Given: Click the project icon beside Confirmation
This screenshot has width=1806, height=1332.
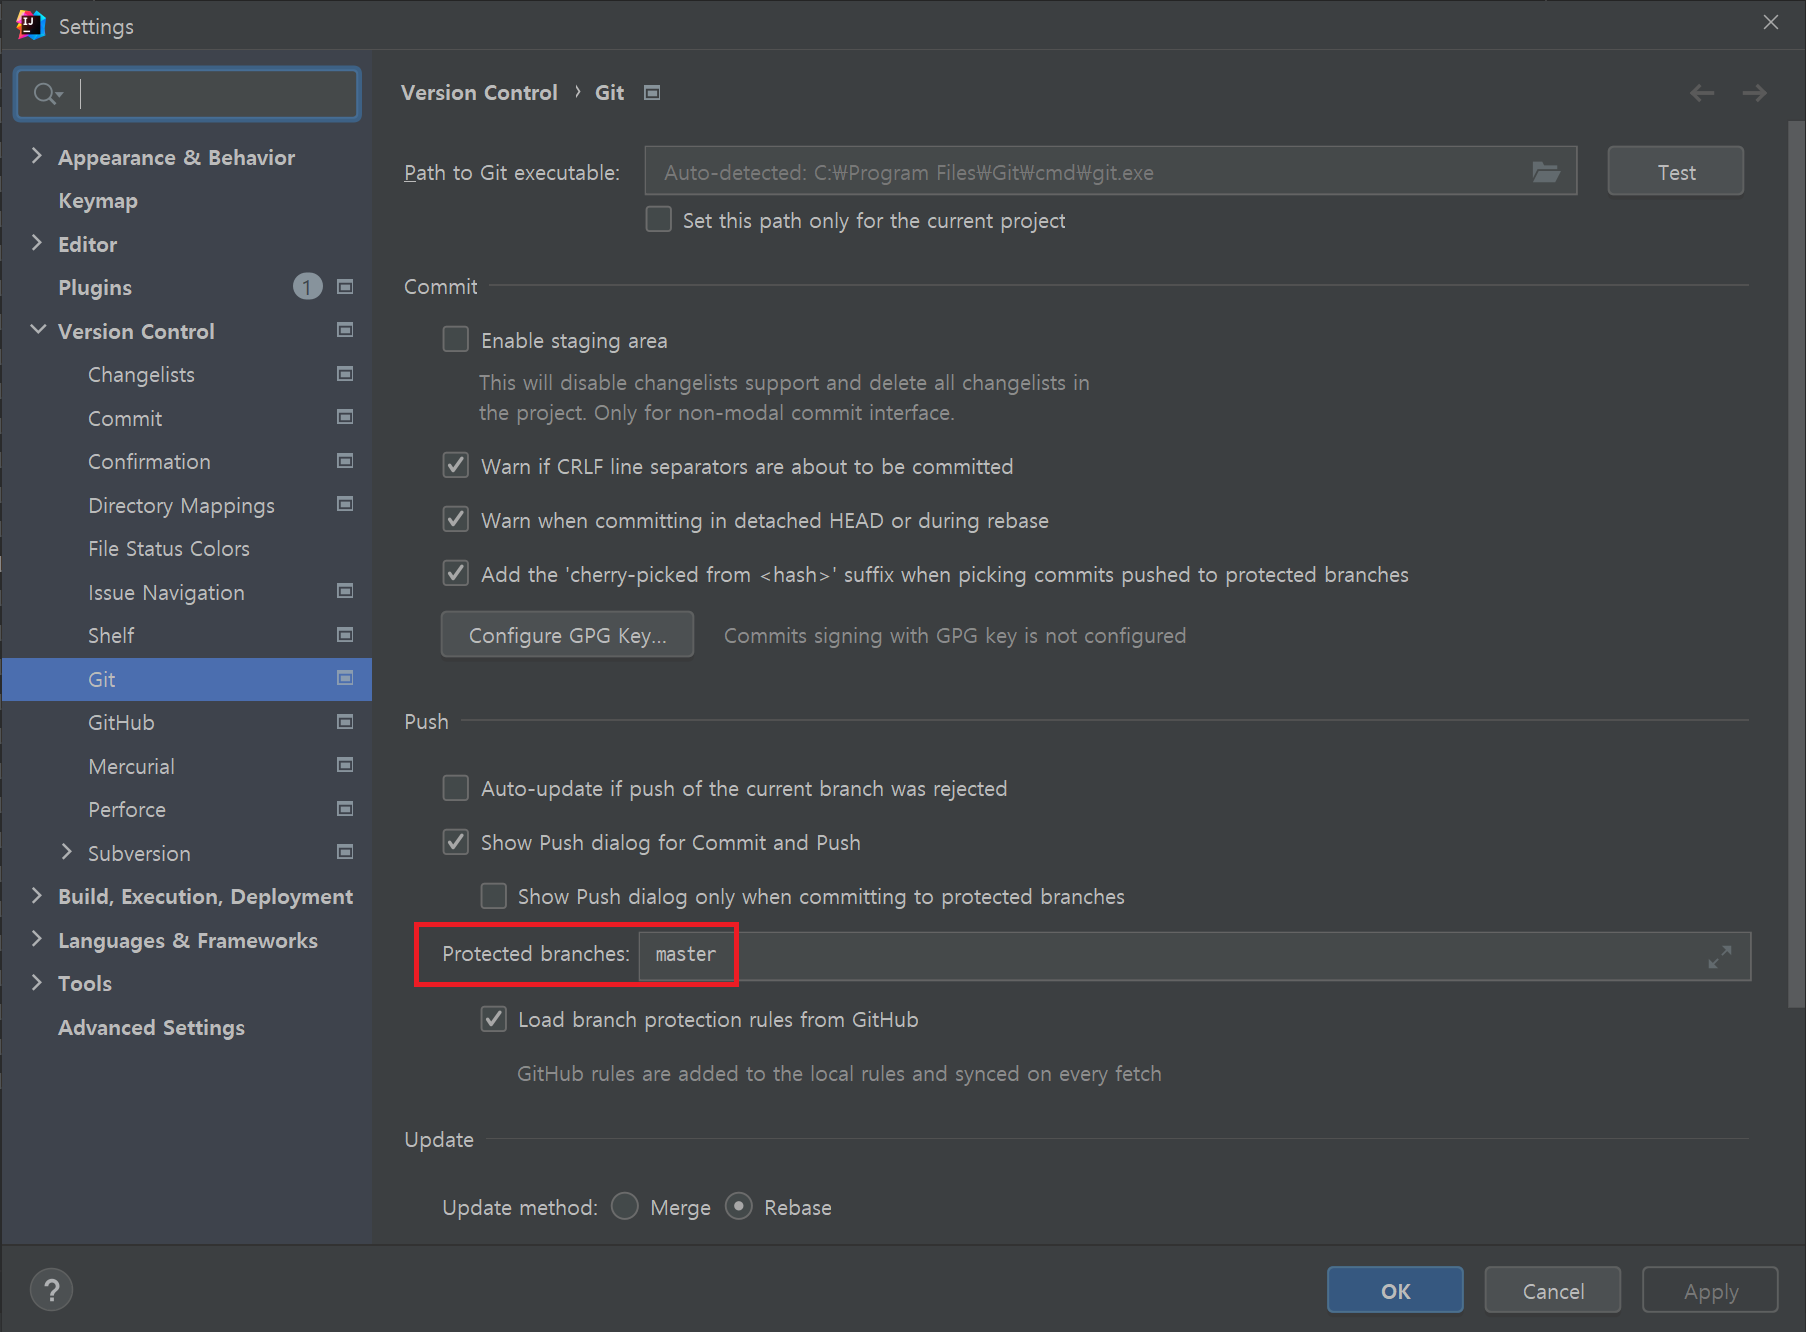Looking at the screenshot, I should click(x=345, y=461).
